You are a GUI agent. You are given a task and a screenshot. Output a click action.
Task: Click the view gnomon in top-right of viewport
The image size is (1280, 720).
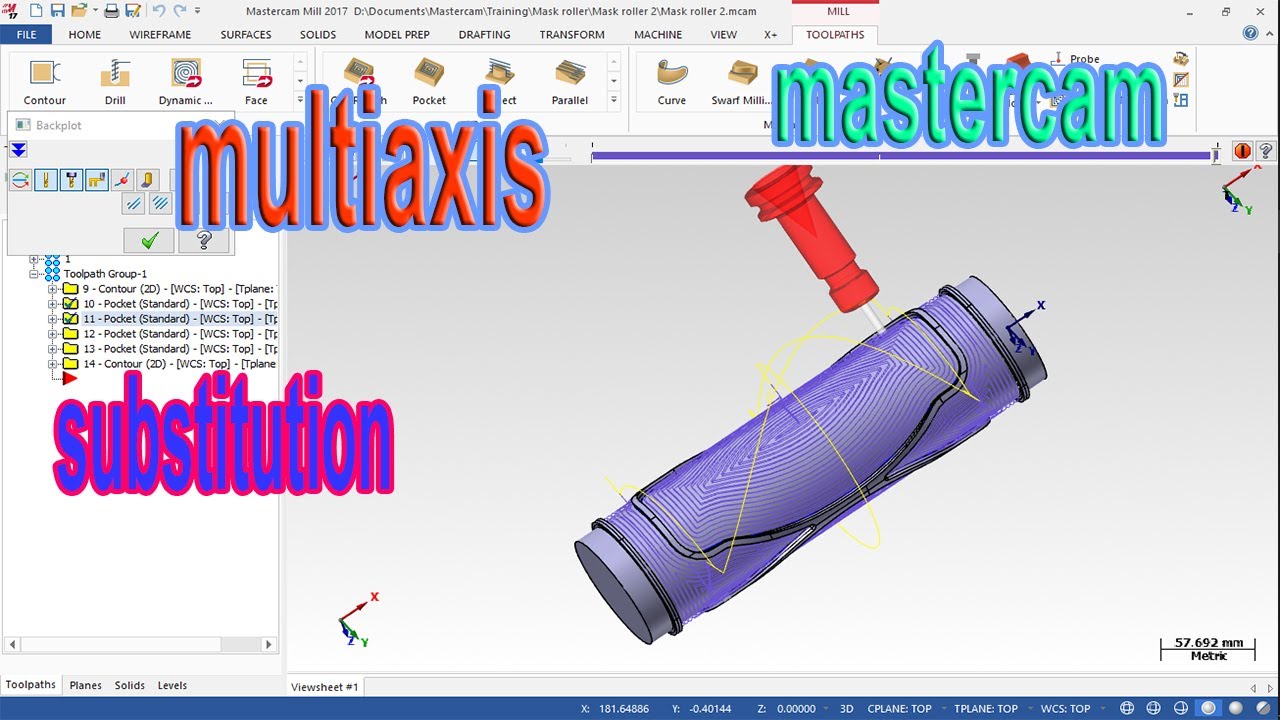point(1240,189)
